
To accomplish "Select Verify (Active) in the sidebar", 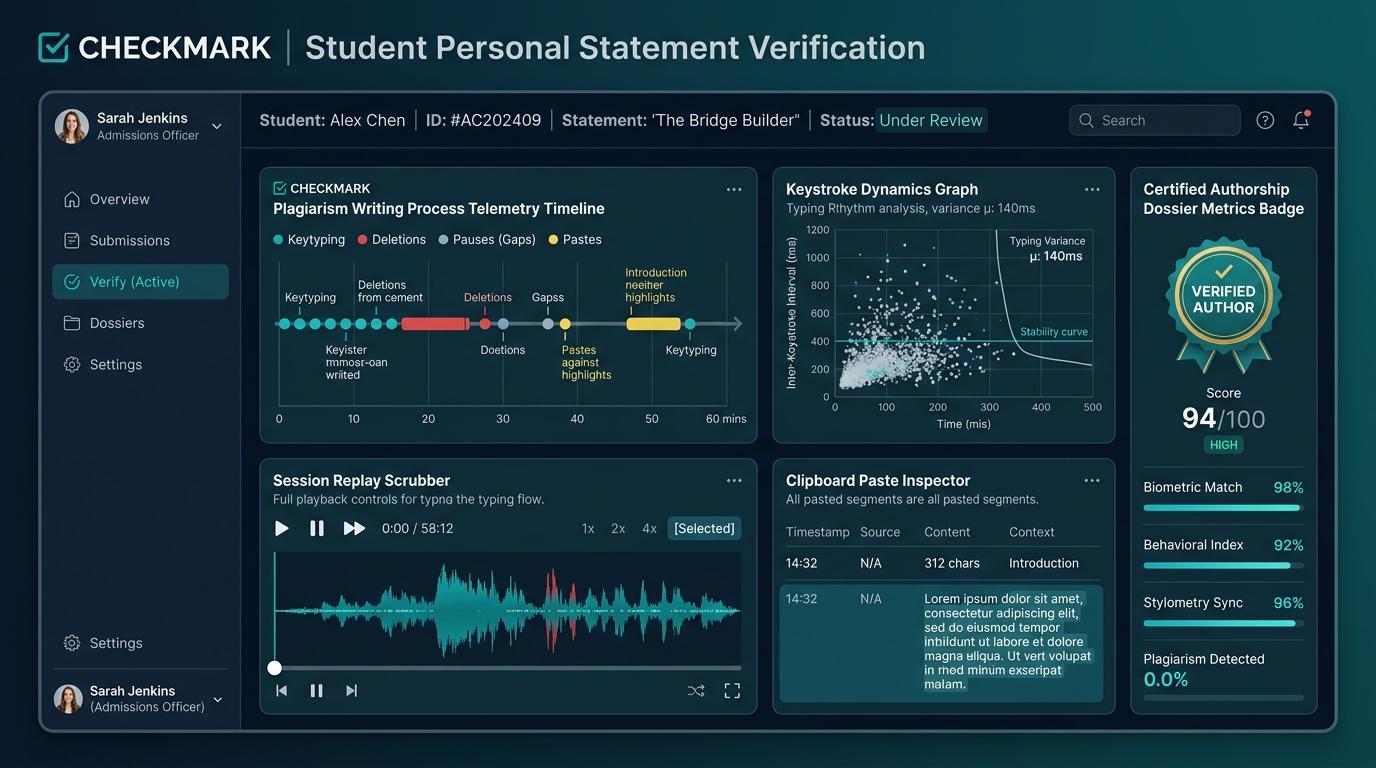I will pos(140,282).
